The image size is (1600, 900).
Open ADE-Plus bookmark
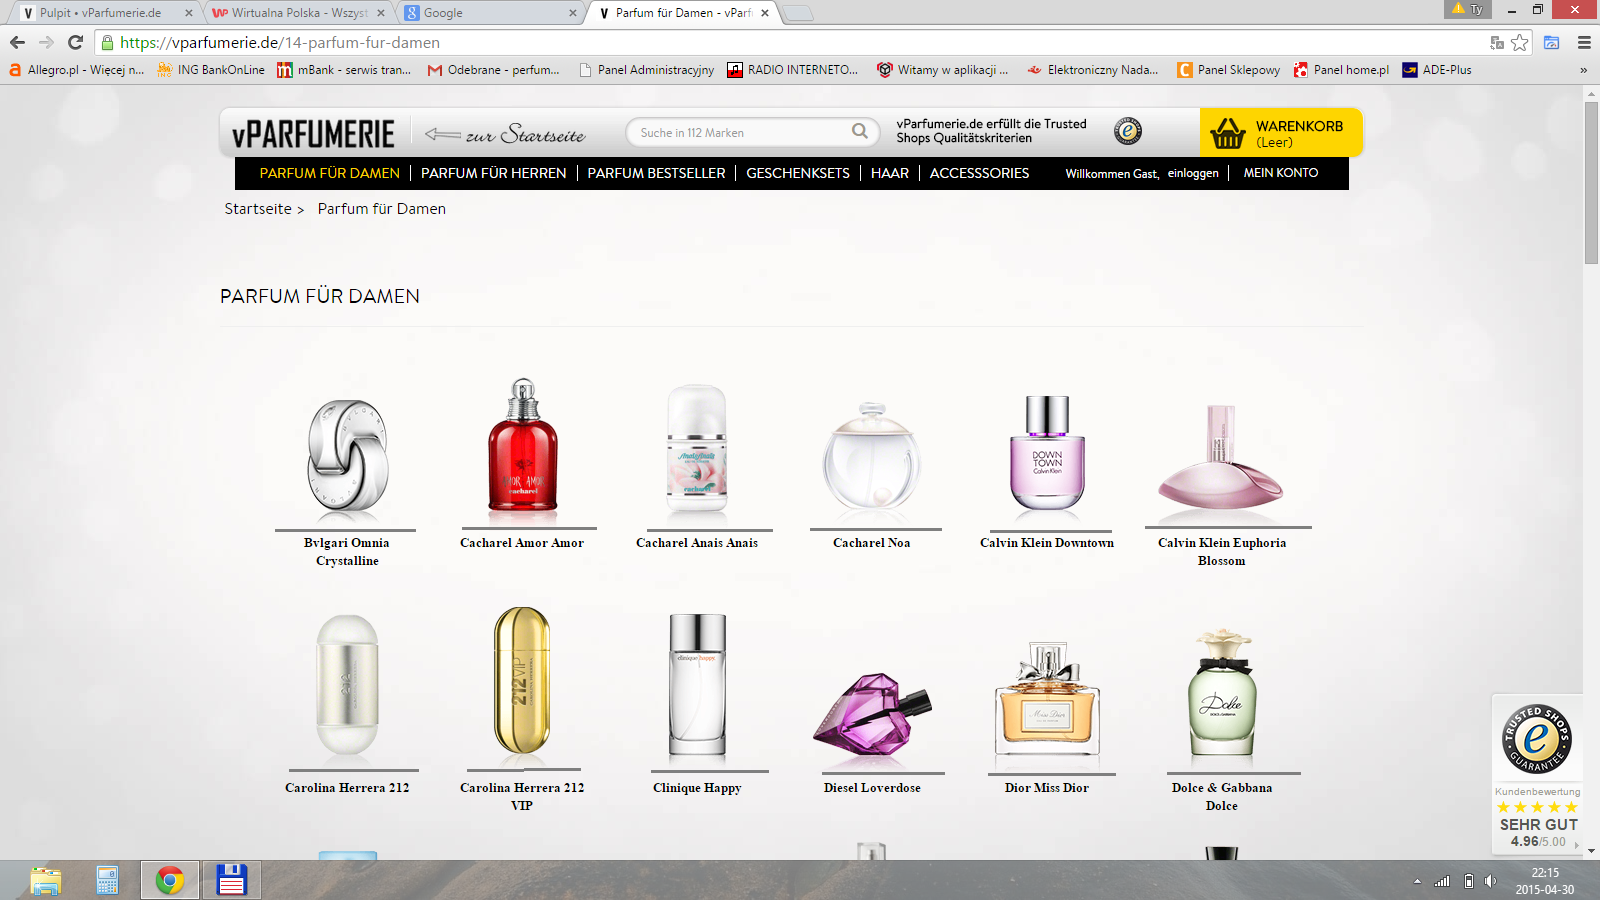[1436, 70]
